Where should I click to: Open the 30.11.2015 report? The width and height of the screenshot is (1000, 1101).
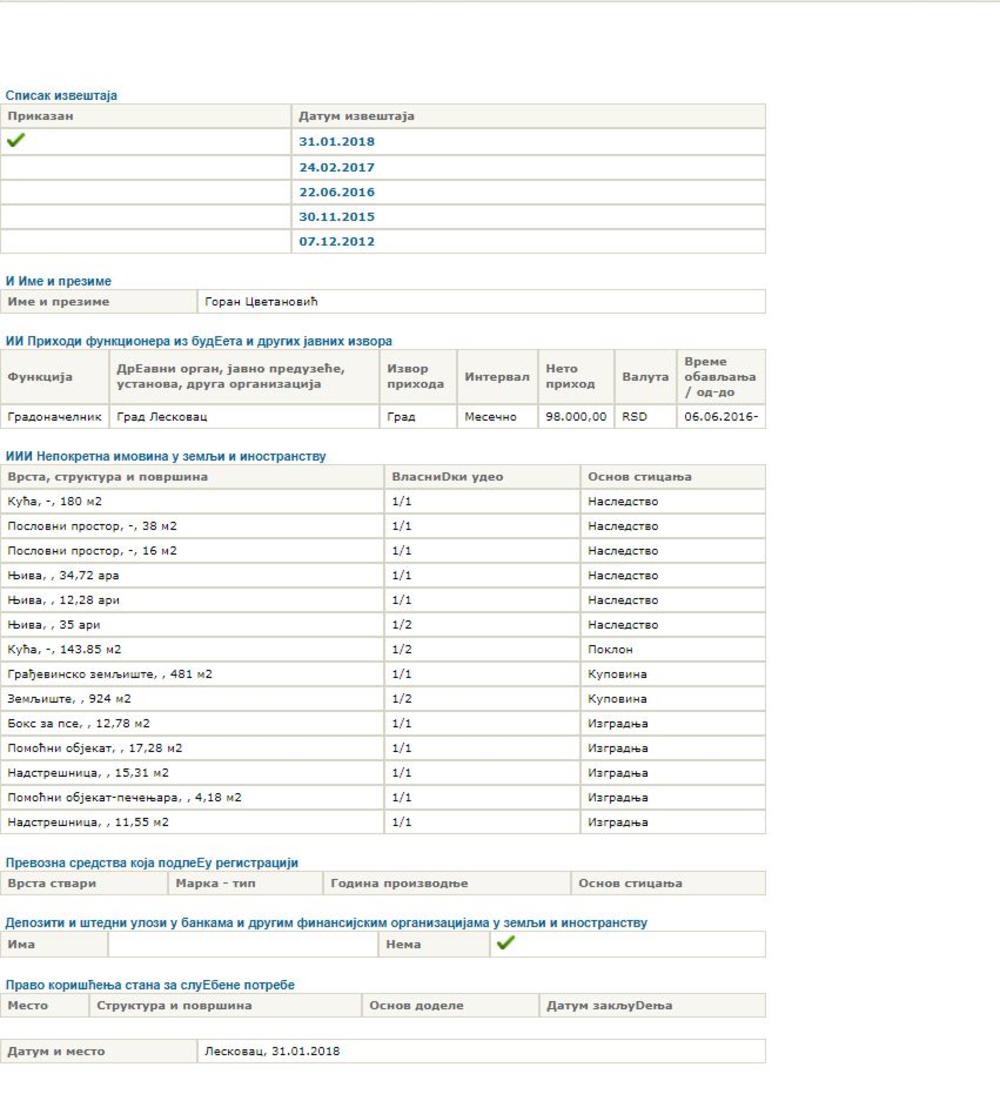tap(336, 216)
